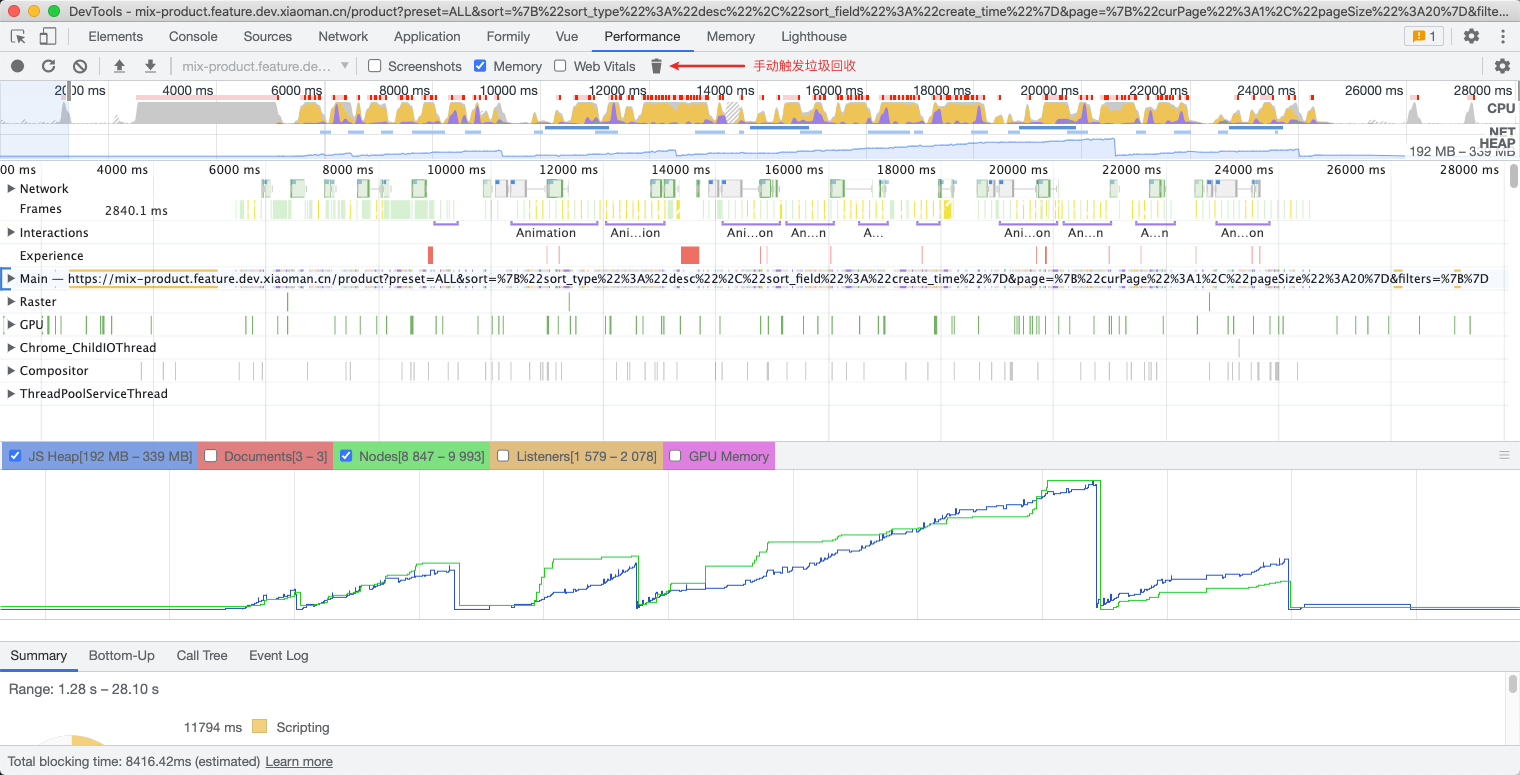The image size is (1520, 775).
Task: Collect garbage with trash icon
Action: click(x=656, y=66)
